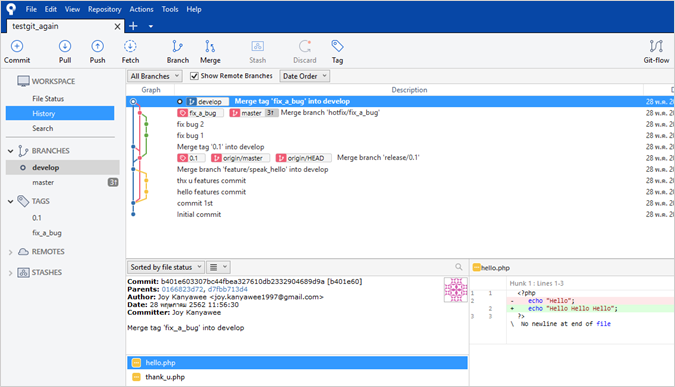Open the Actions menu

[141, 9]
